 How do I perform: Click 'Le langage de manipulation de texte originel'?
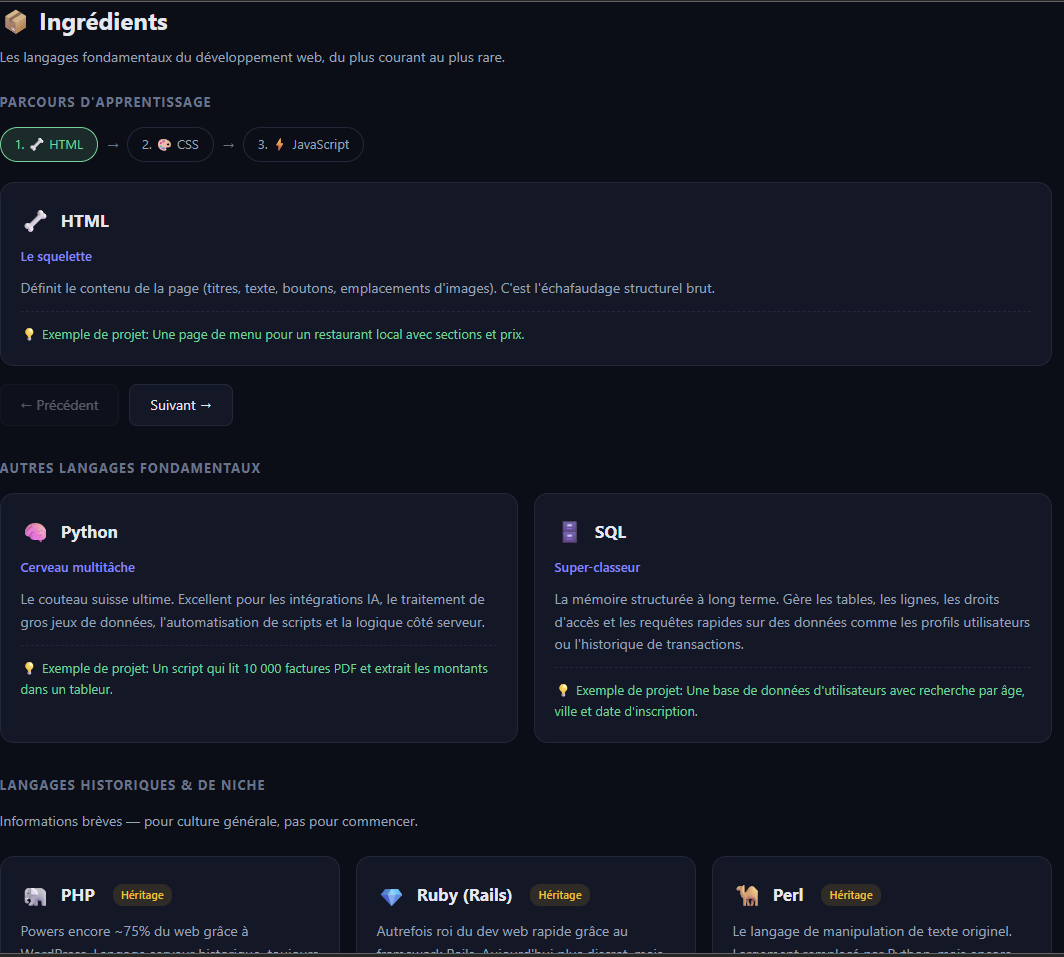(x=872, y=931)
